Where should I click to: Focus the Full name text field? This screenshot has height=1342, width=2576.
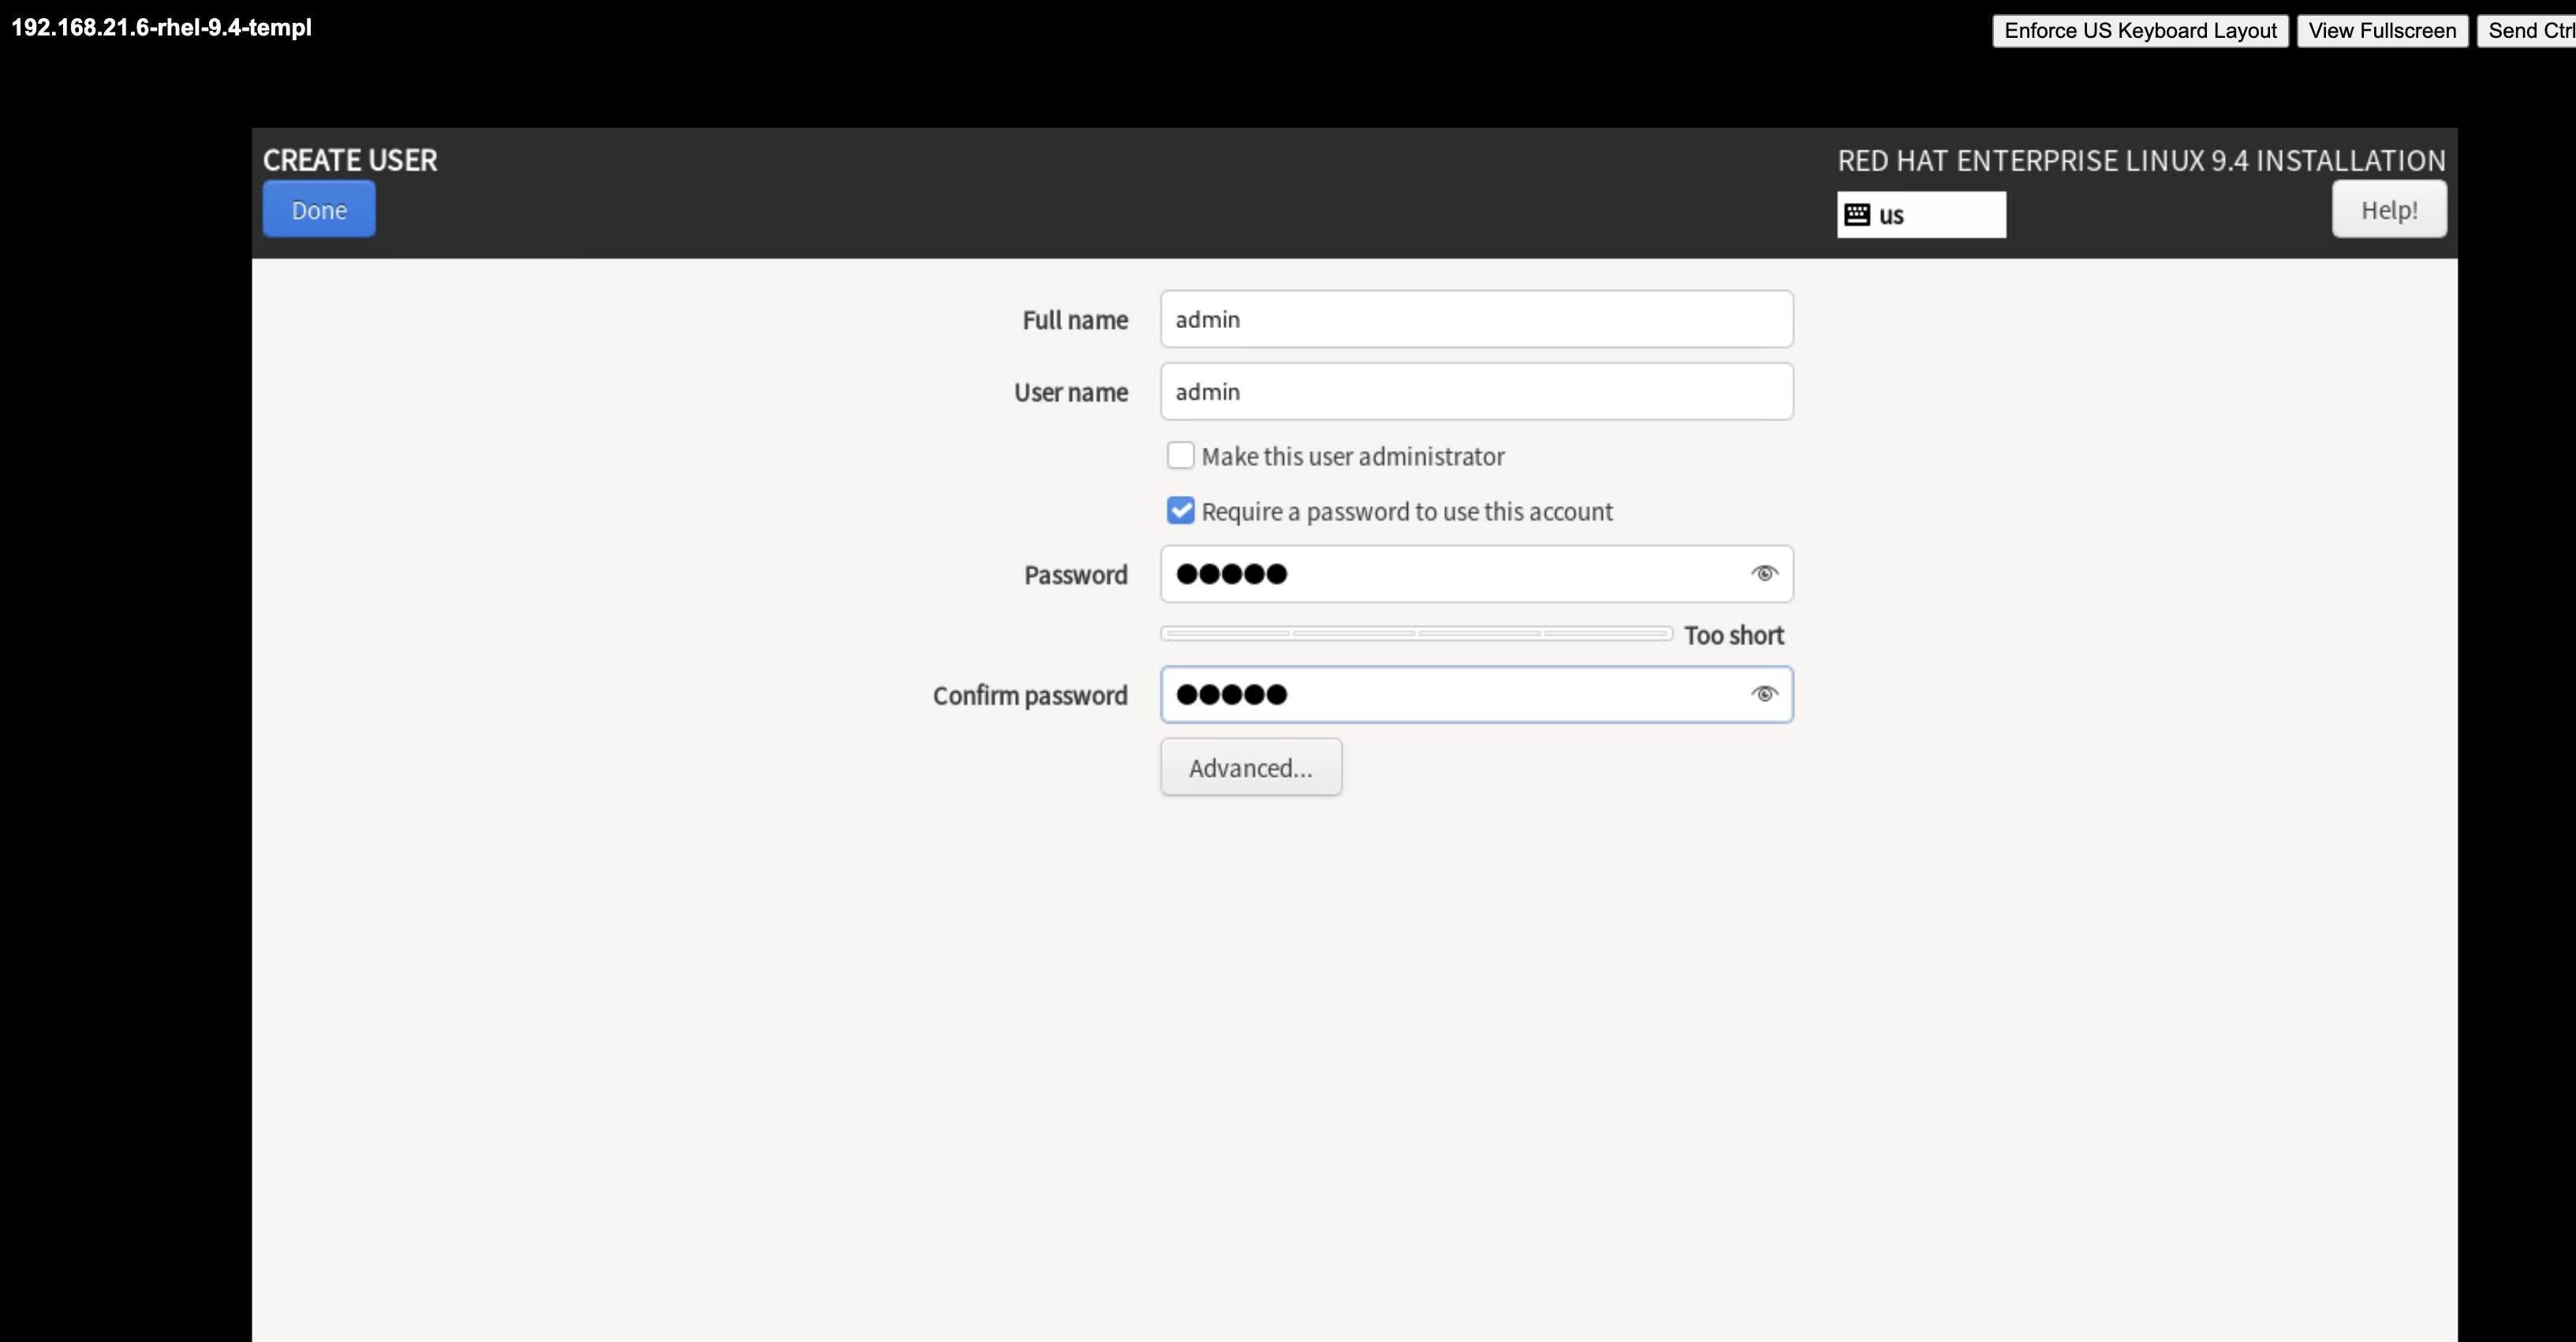pyautogui.click(x=1475, y=319)
